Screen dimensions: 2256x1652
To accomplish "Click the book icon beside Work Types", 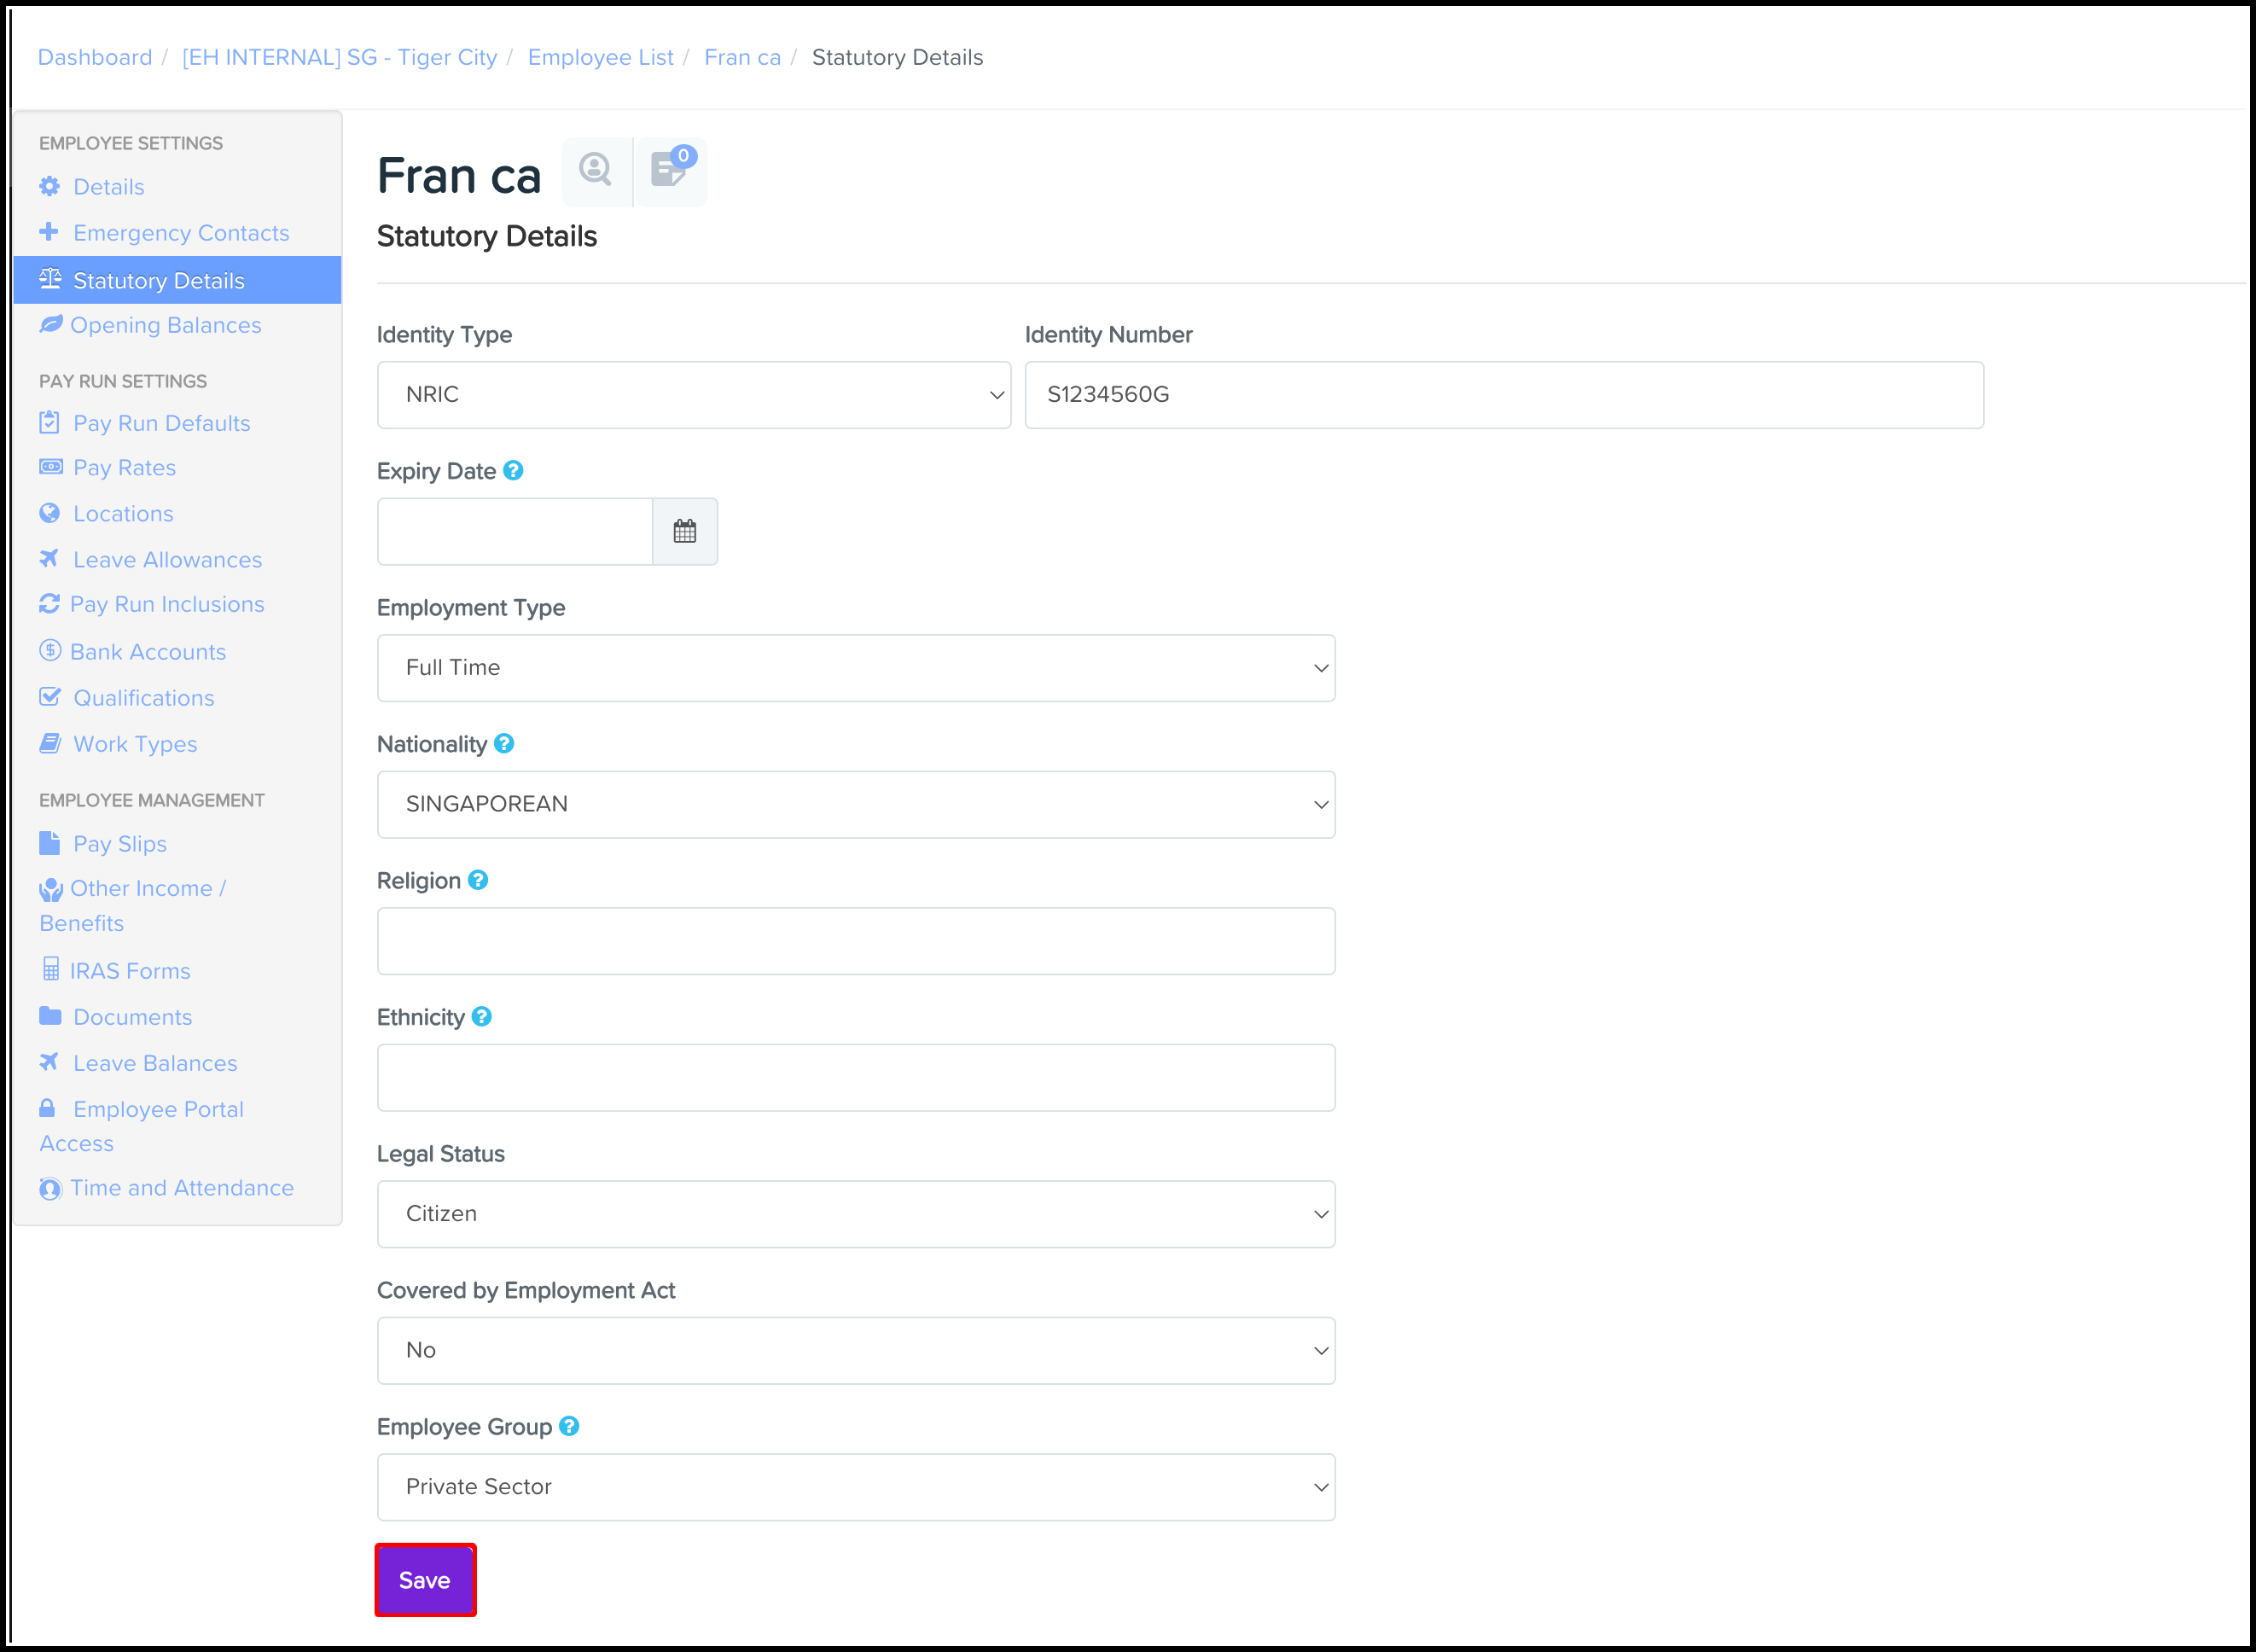I will [x=50, y=743].
